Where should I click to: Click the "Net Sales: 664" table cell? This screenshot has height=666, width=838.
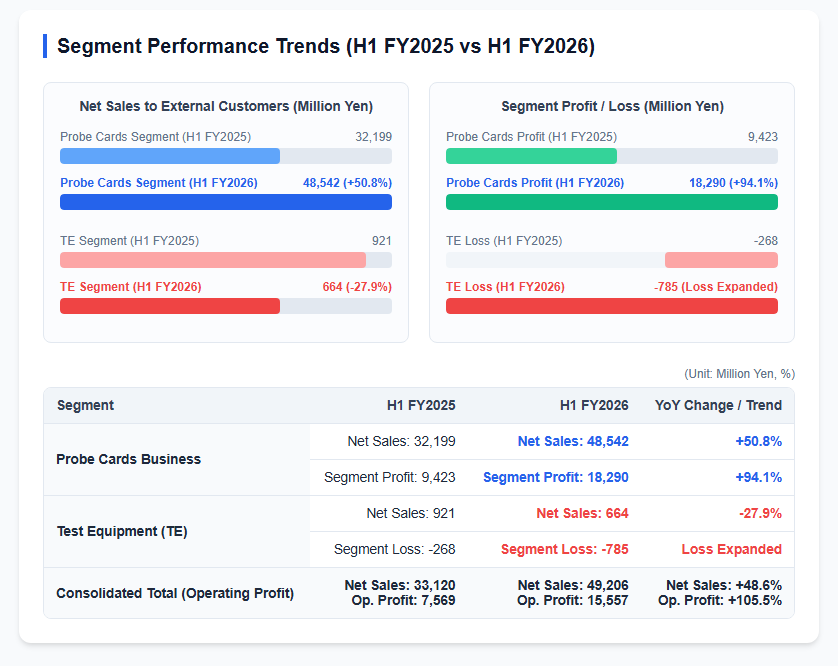pyautogui.click(x=583, y=514)
